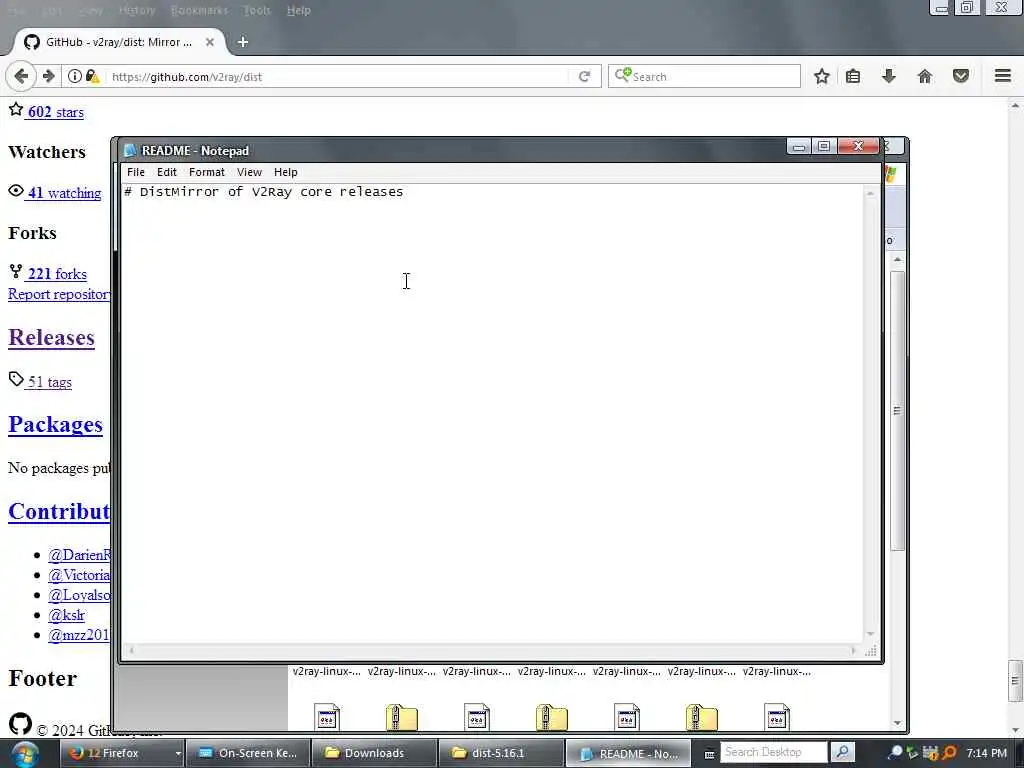
Task: Open Pocket icon in toolbar
Action: [961, 76]
